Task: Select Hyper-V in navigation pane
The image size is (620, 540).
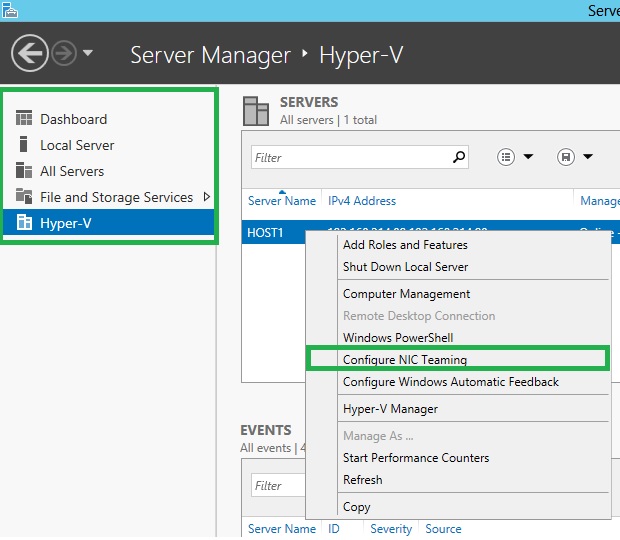Action: click(109, 223)
